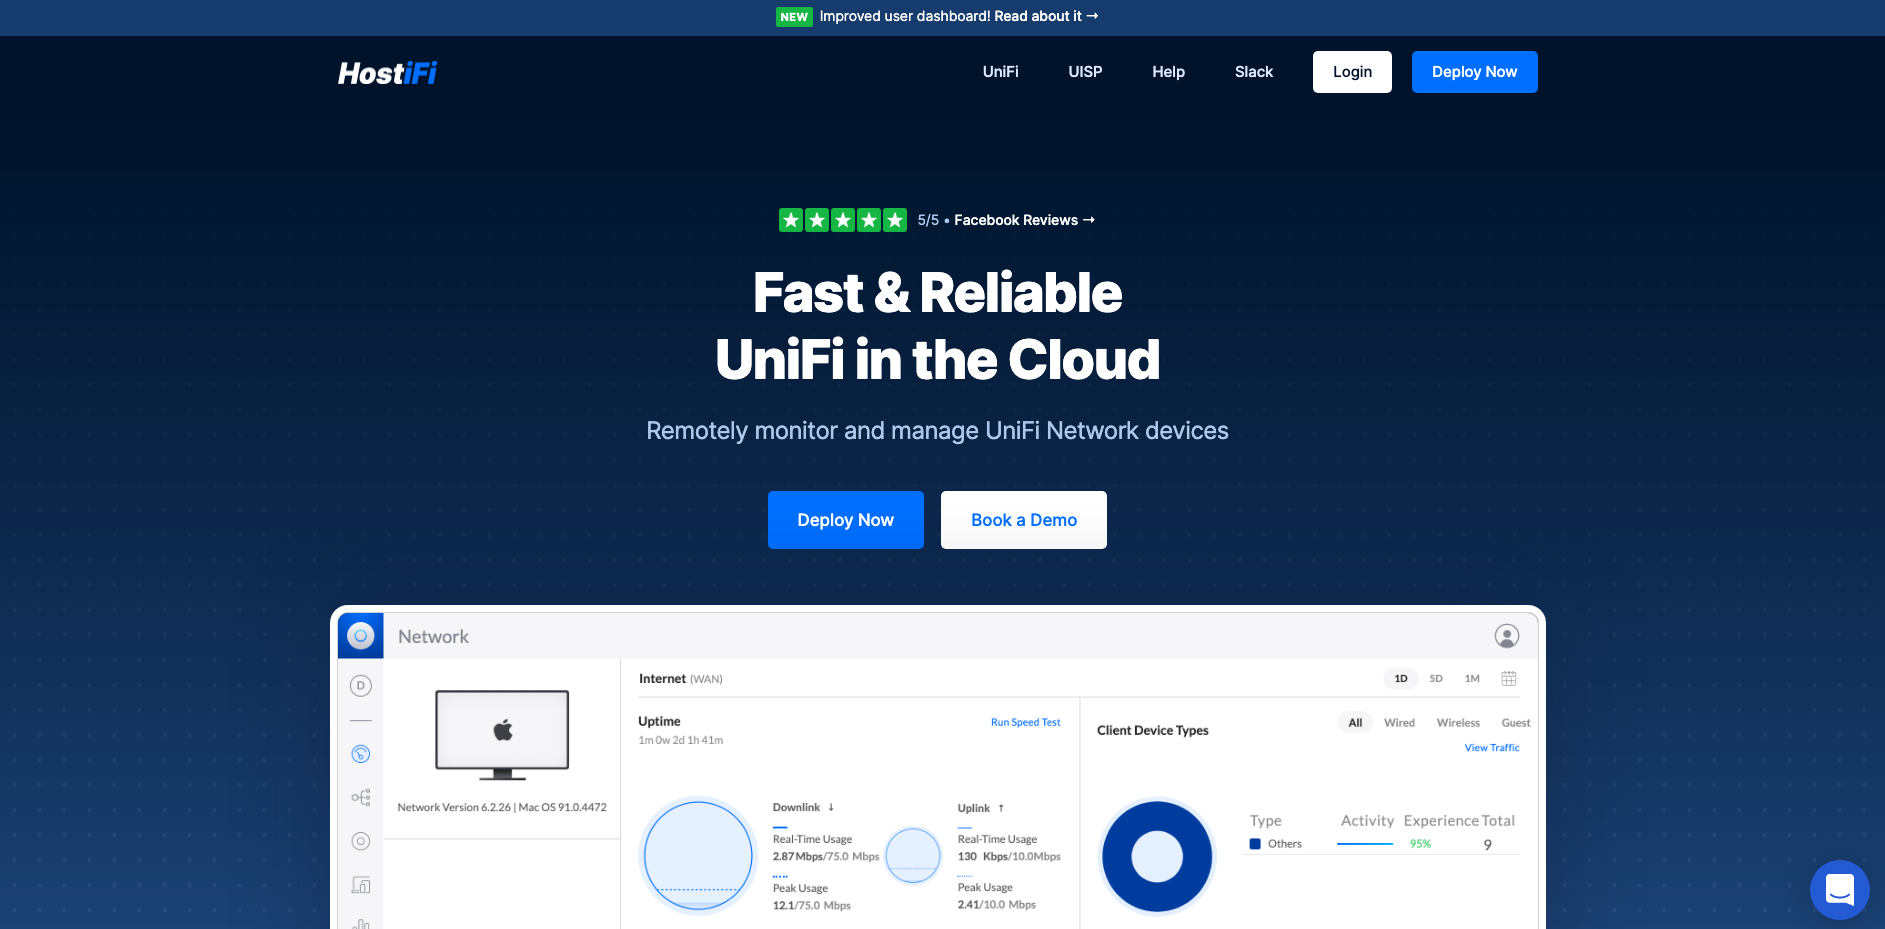Viewport: 1885px width, 929px height.
Task: Click the UniFi Network app logo icon
Action: pos(361,636)
